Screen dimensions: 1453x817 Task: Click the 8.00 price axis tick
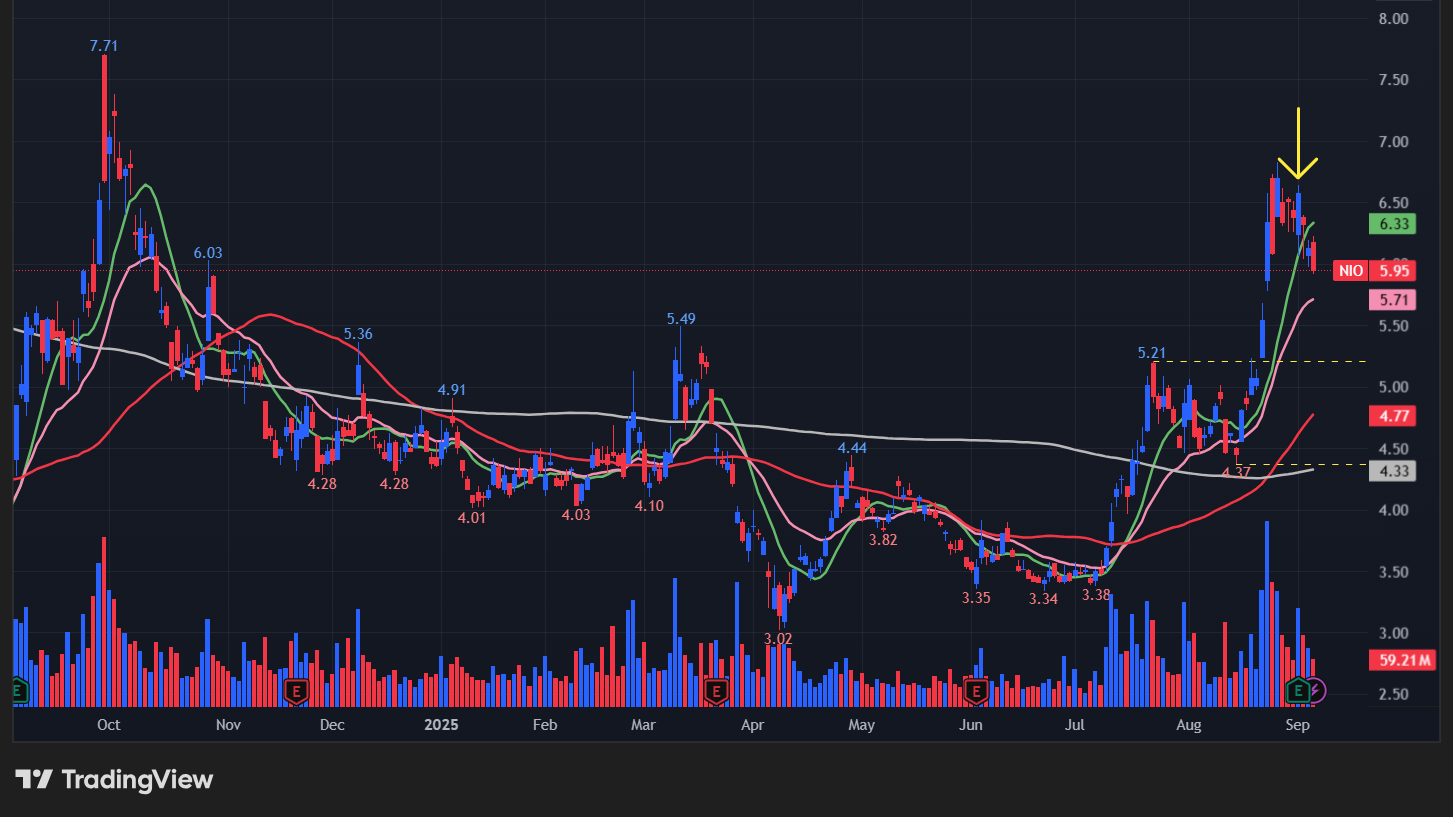tap(1393, 19)
